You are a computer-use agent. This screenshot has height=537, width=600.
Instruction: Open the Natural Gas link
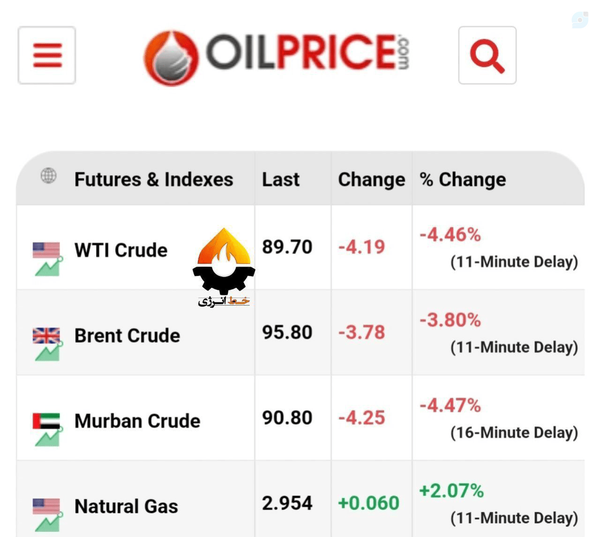[126, 506]
